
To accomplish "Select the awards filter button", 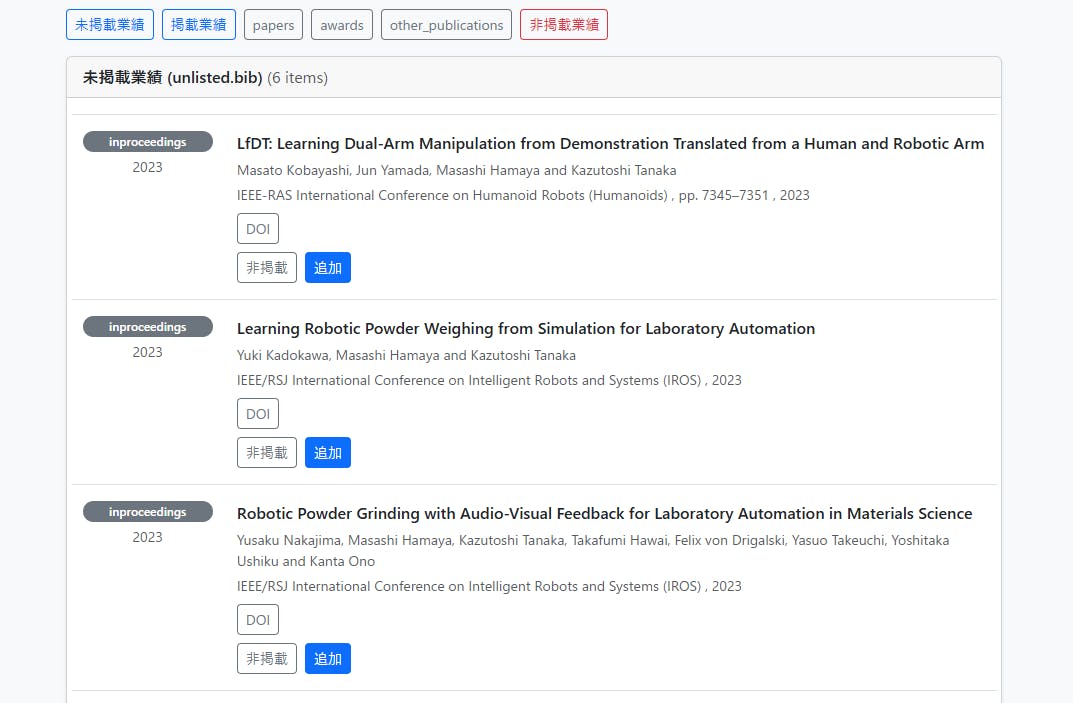I will point(342,25).
